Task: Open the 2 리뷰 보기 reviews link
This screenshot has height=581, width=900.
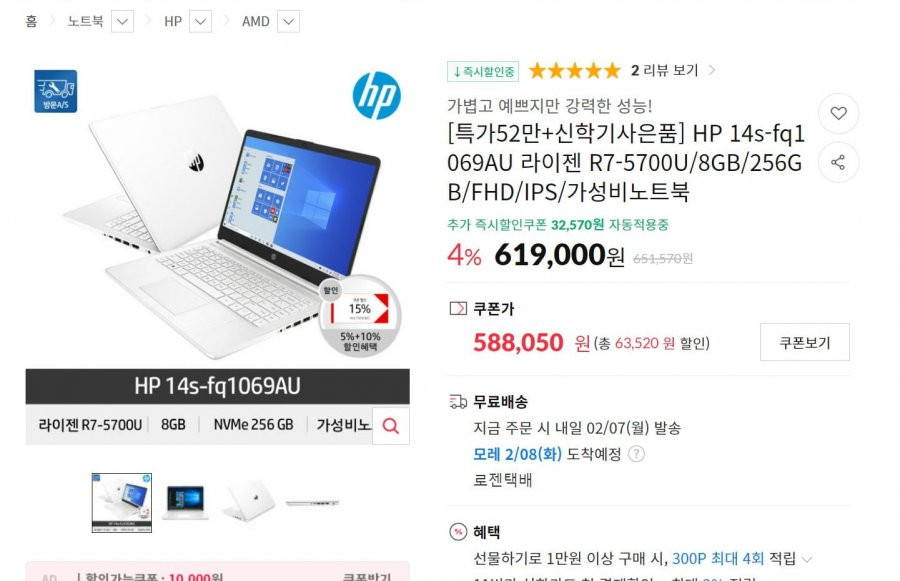Action: tap(665, 71)
